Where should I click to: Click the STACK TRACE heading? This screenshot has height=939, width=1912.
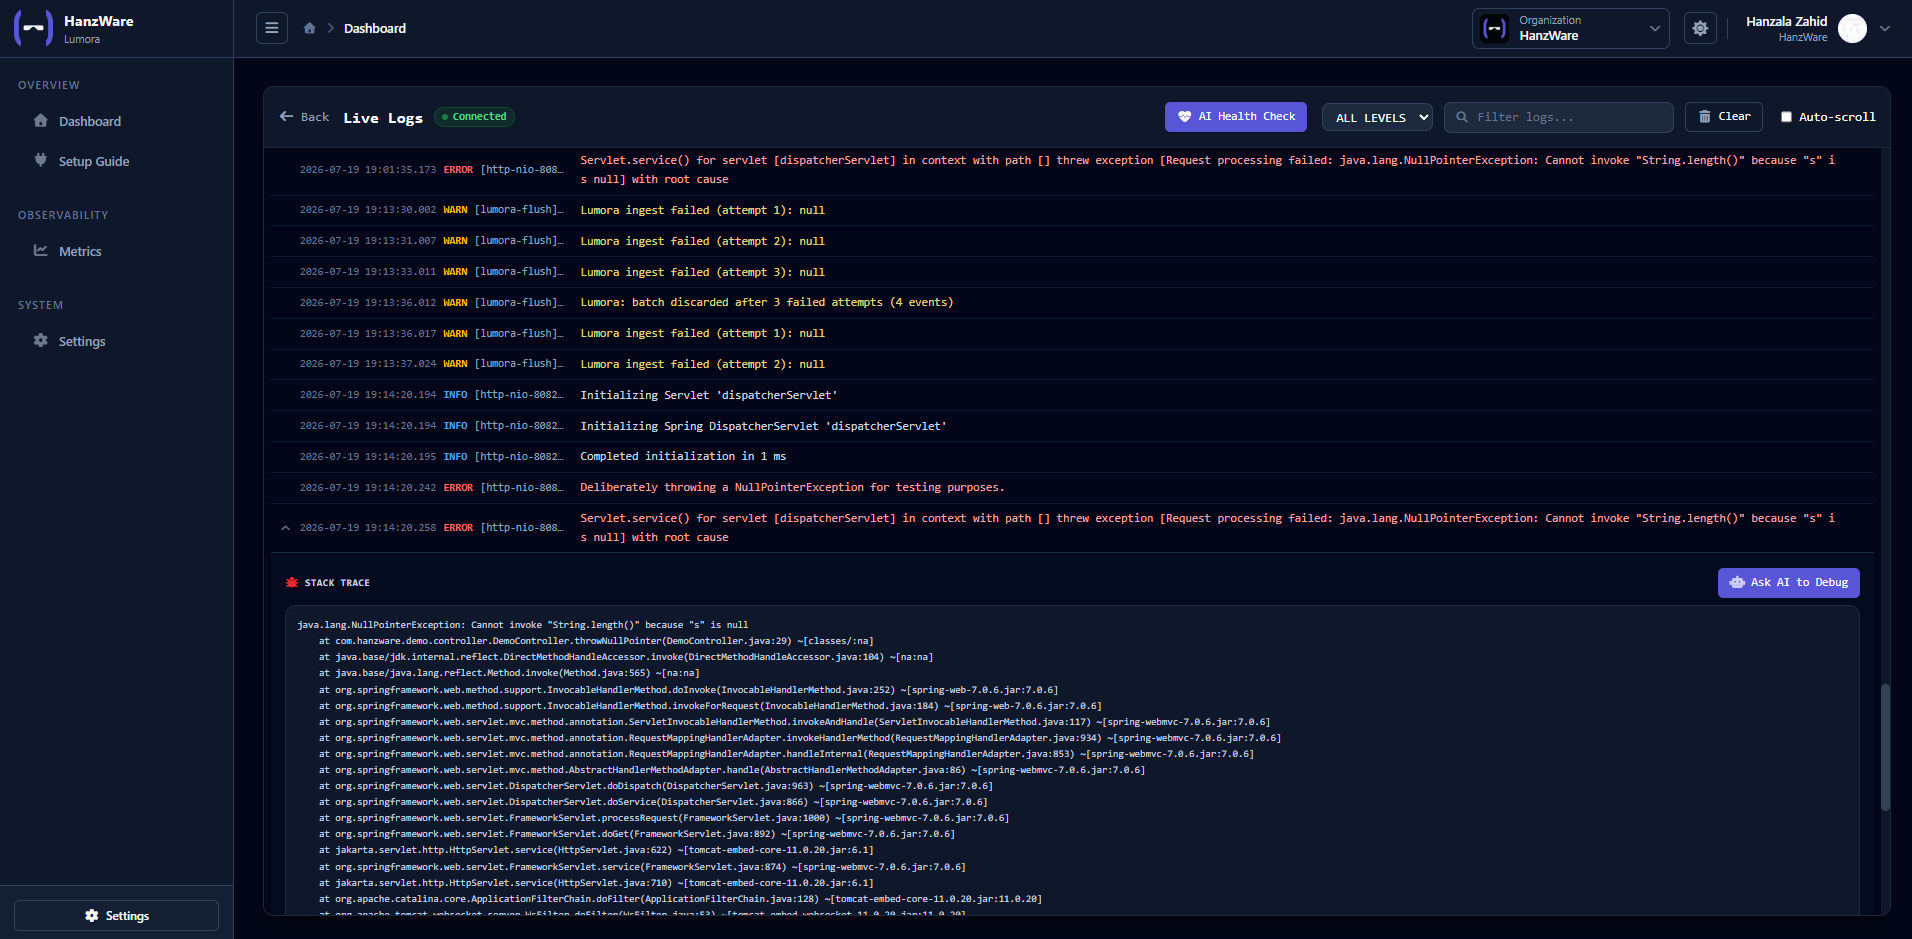pyautogui.click(x=337, y=583)
